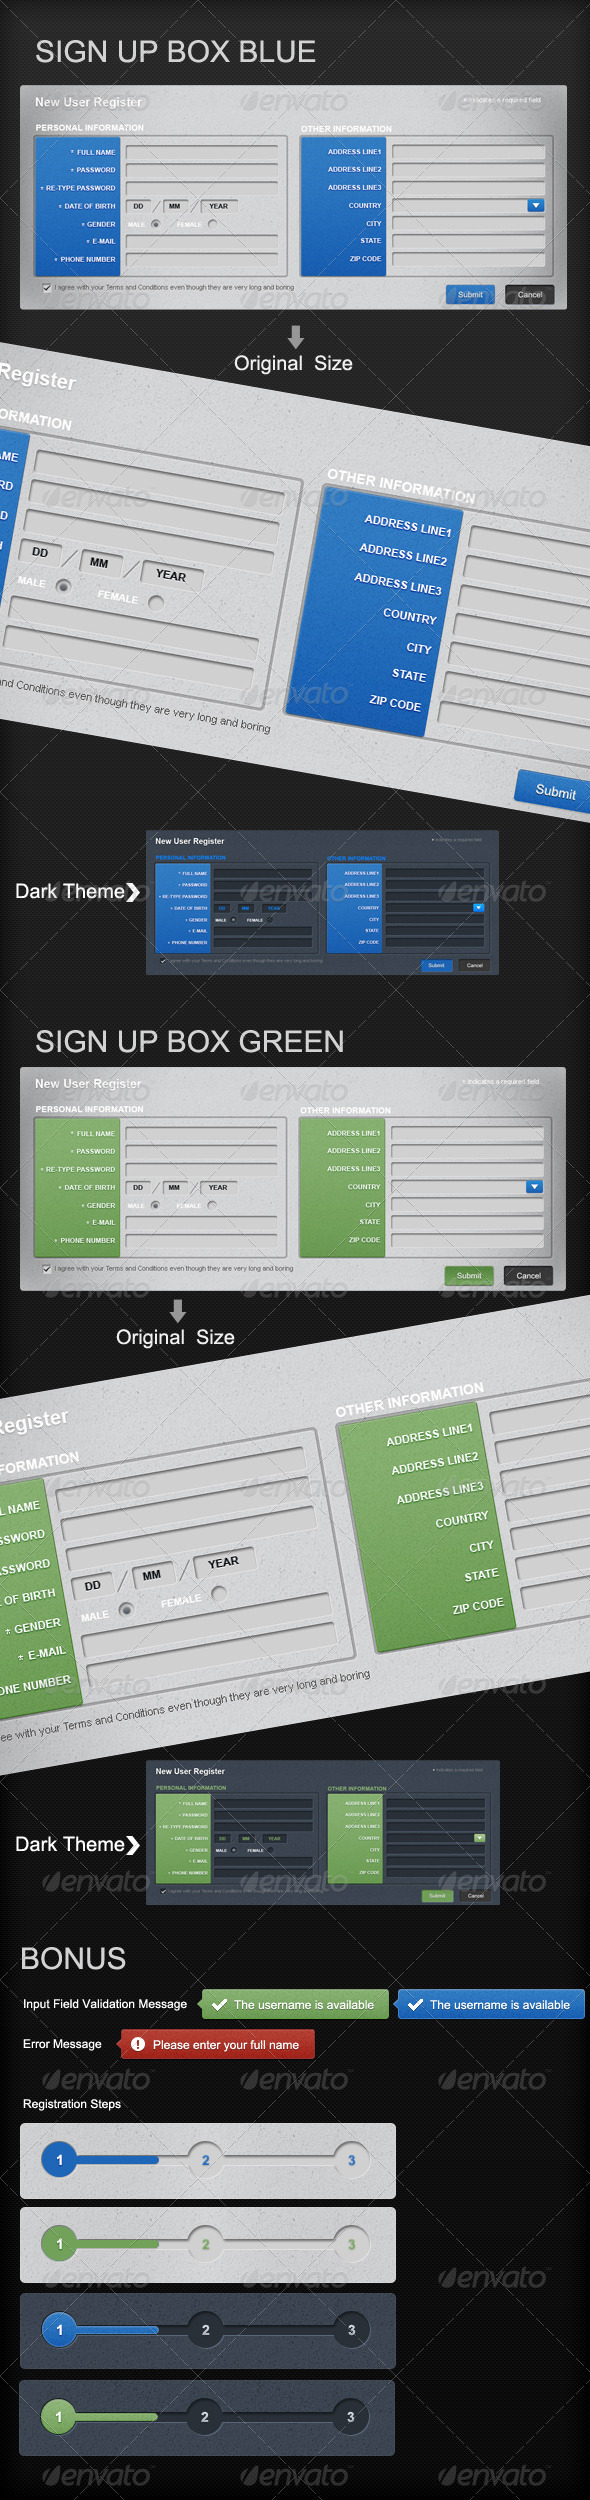This screenshot has width=590, height=2500.
Task: Select step 3 on the light green registration steps bar
Action: coord(351,2244)
